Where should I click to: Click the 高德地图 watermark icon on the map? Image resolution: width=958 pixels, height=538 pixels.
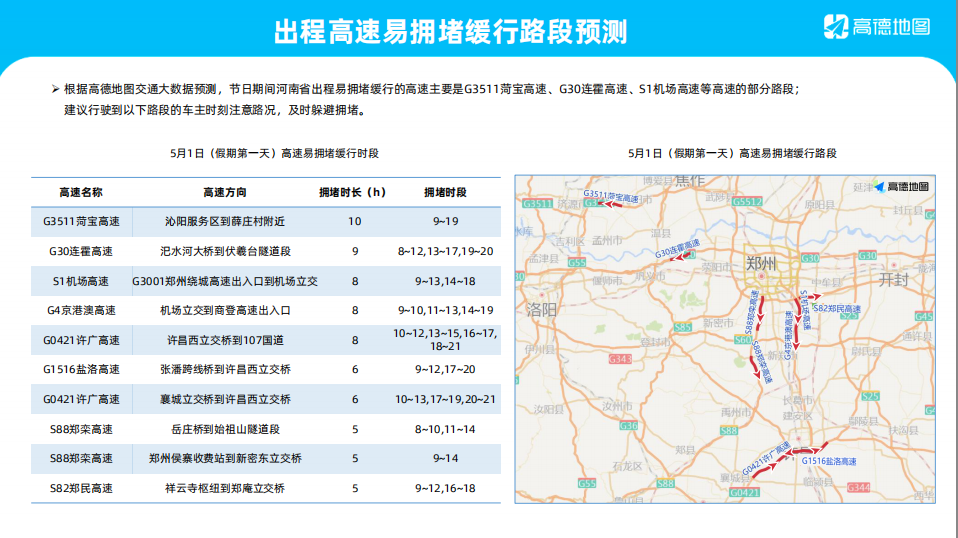point(880,187)
